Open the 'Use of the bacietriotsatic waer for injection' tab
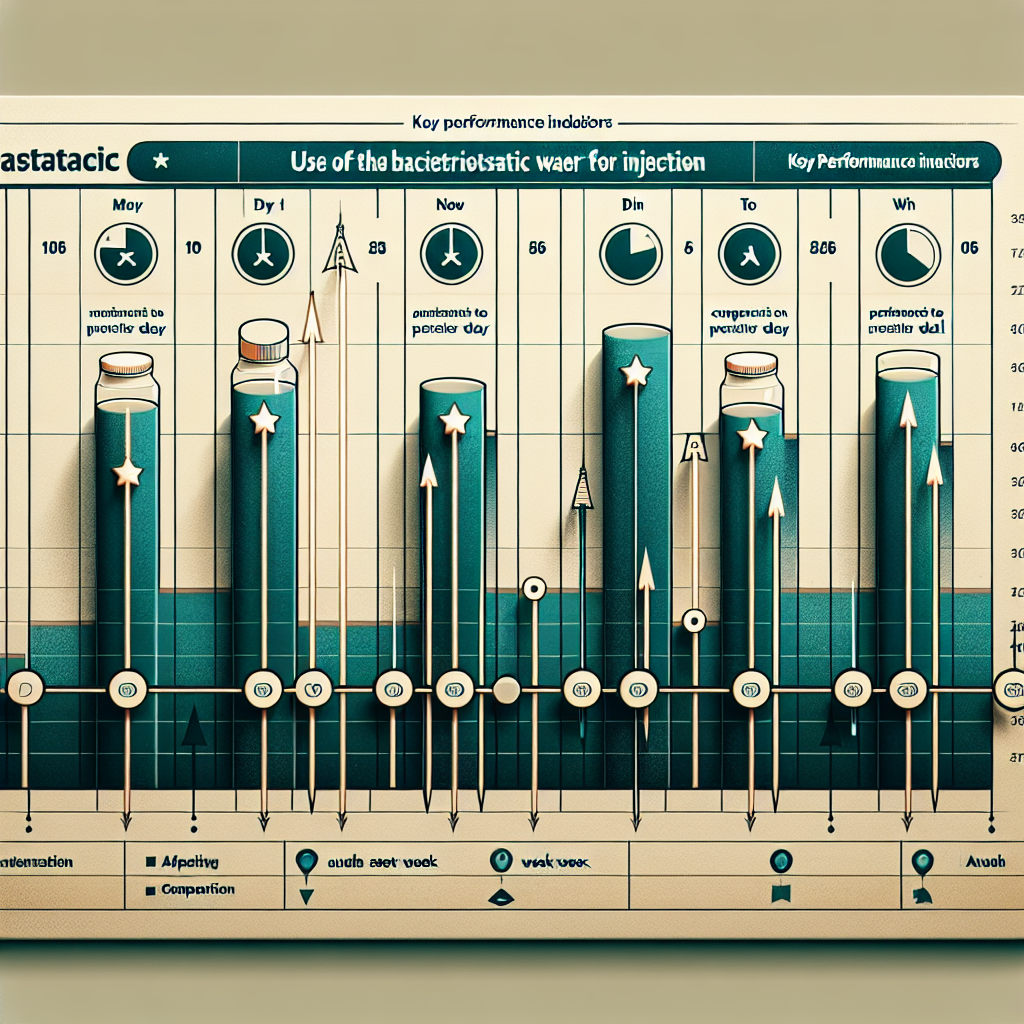This screenshot has height=1024, width=1024. [496, 161]
